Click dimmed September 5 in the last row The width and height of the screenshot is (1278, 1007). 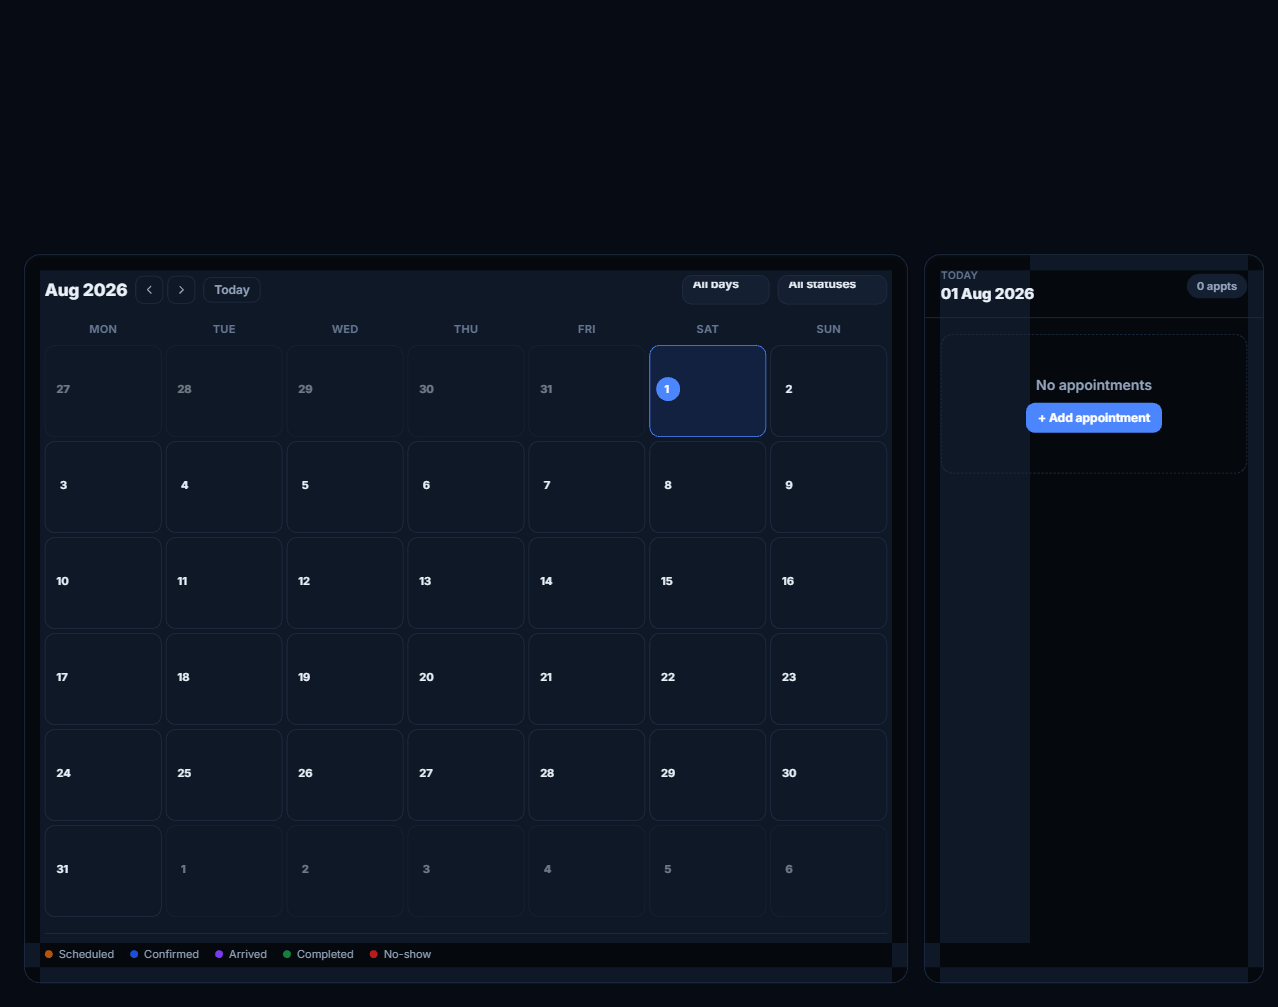(x=708, y=871)
